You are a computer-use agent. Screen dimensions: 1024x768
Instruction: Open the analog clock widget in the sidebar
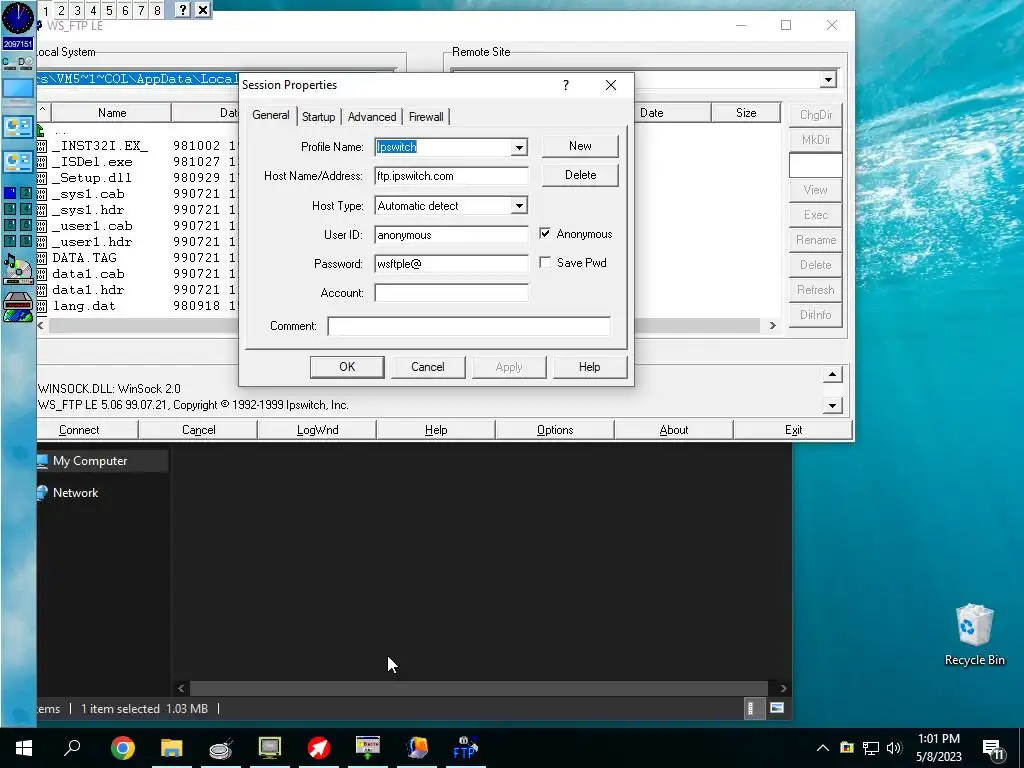pyautogui.click(x=18, y=18)
